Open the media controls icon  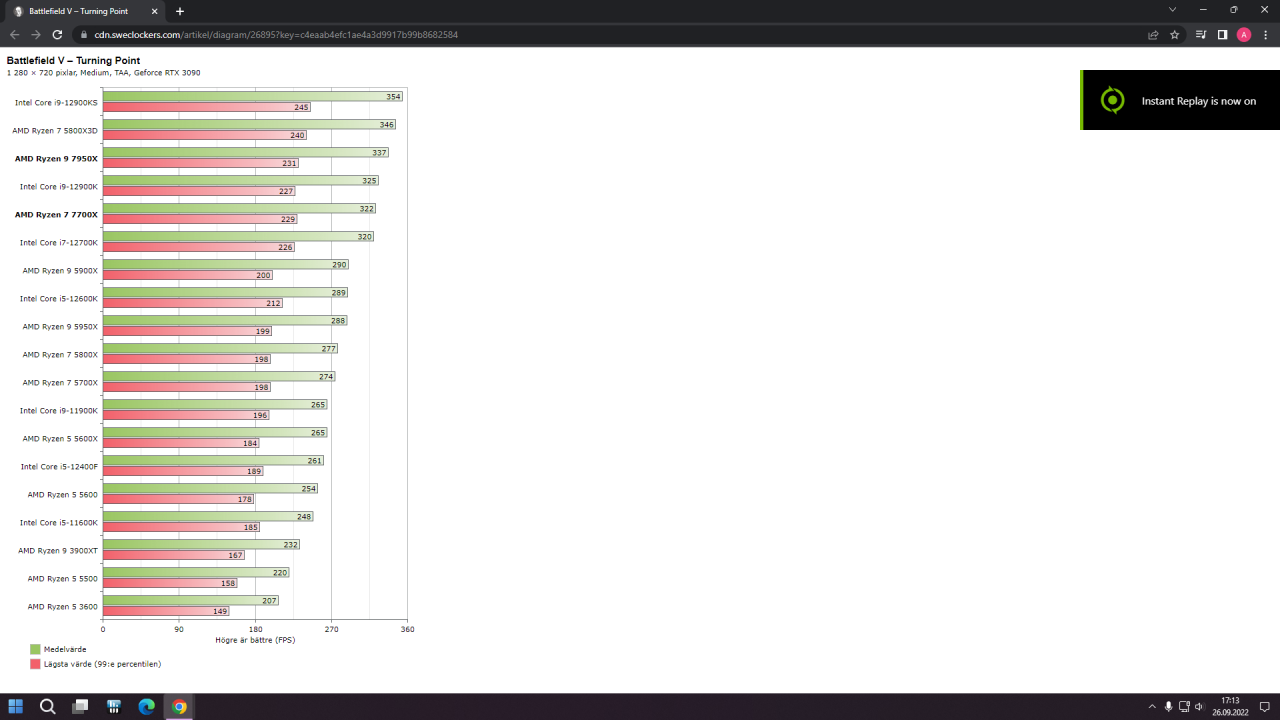coord(1201,34)
